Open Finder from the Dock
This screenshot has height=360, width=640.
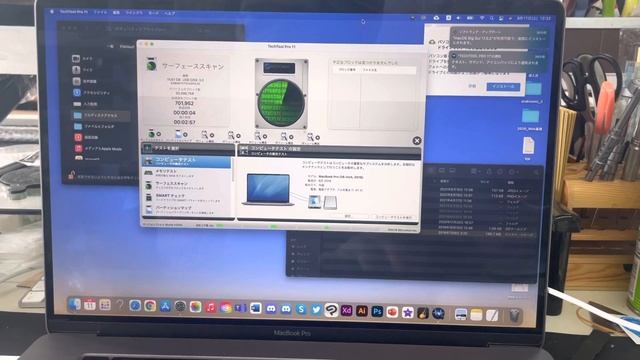74,304
